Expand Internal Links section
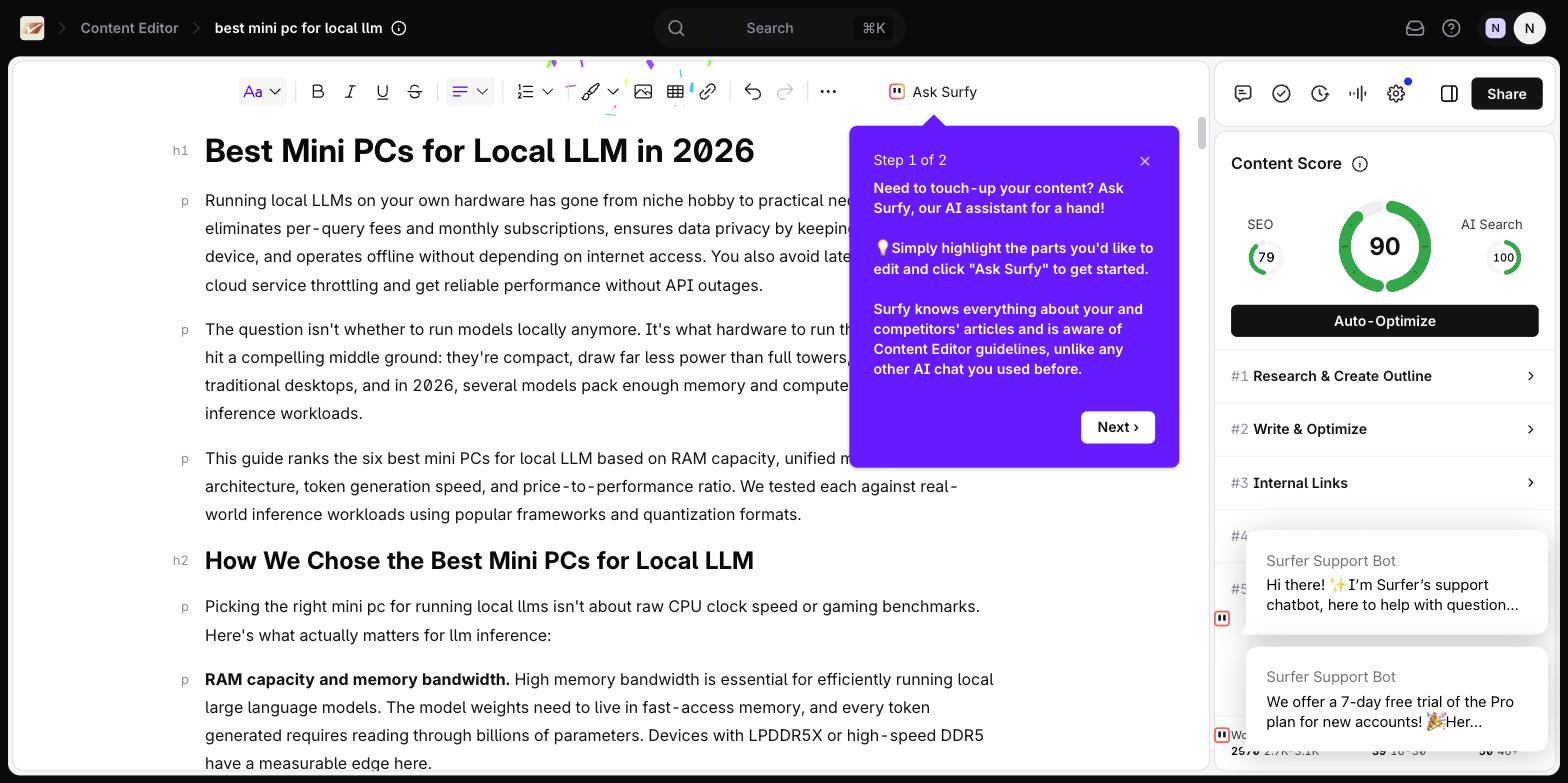This screenshot has width=1568, height=783. pos(1384,483)
